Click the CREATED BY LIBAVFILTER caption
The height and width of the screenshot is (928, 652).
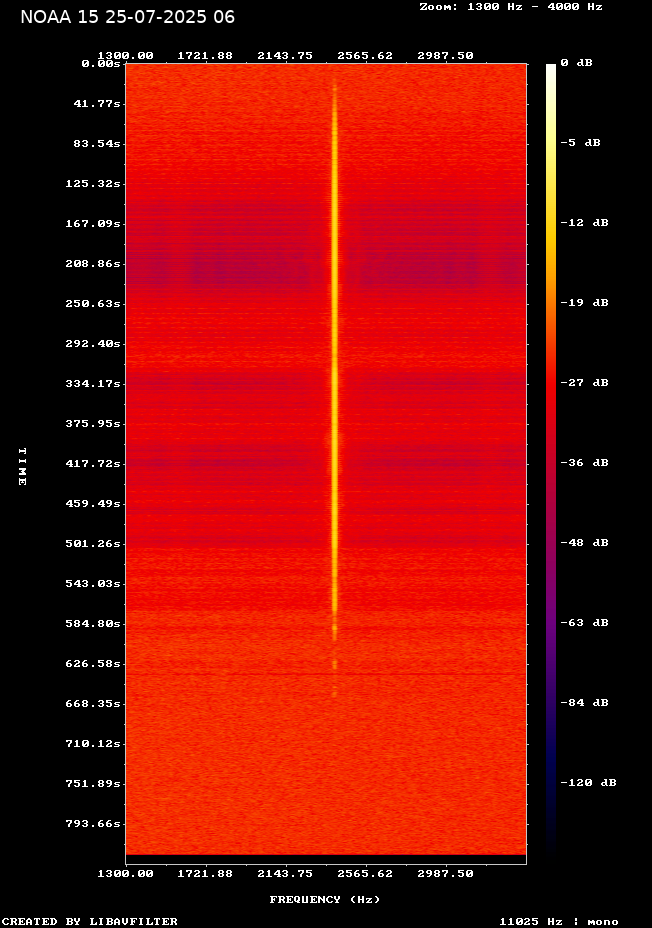(x=89, y=921)
